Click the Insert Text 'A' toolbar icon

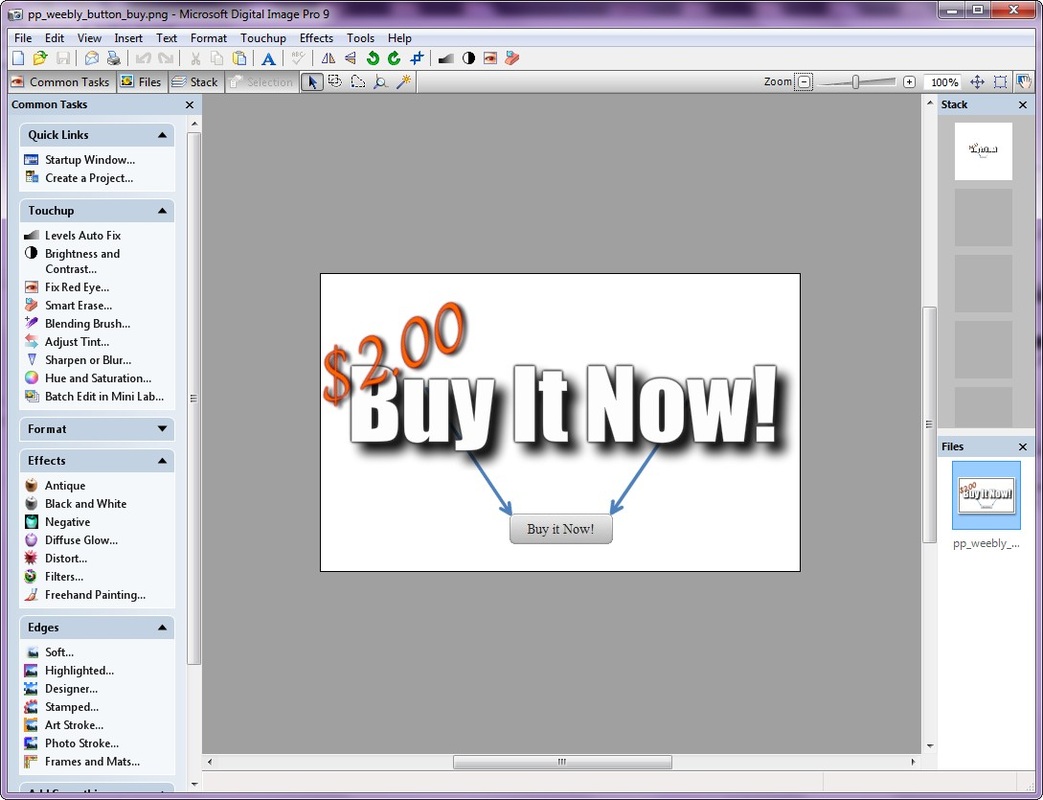pos(268,59)
